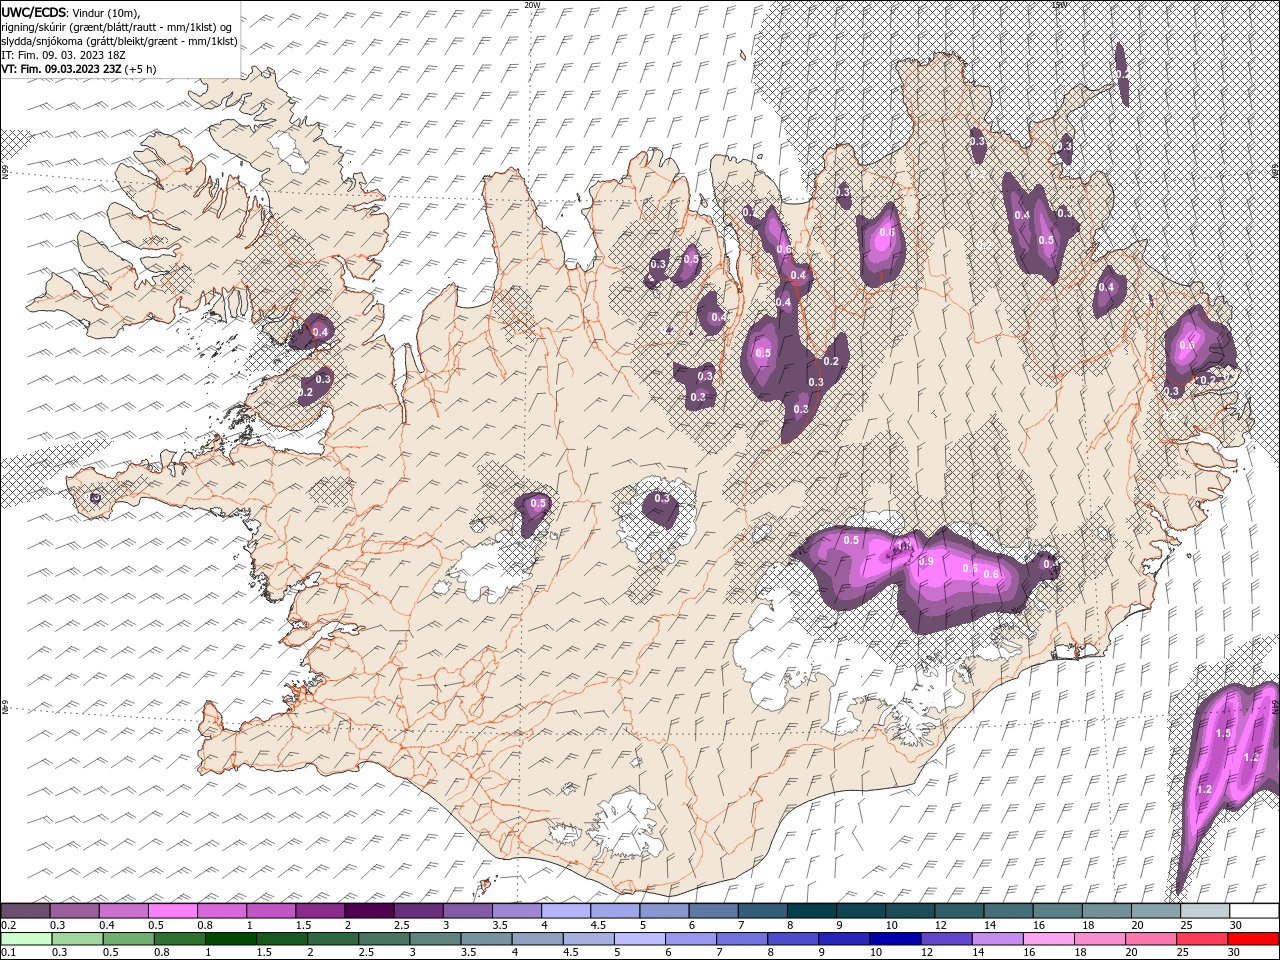The height and width of the screenshot is (960, 1280).
Task: Select the violet rain swatch at 12
Action: coord(946,939)
